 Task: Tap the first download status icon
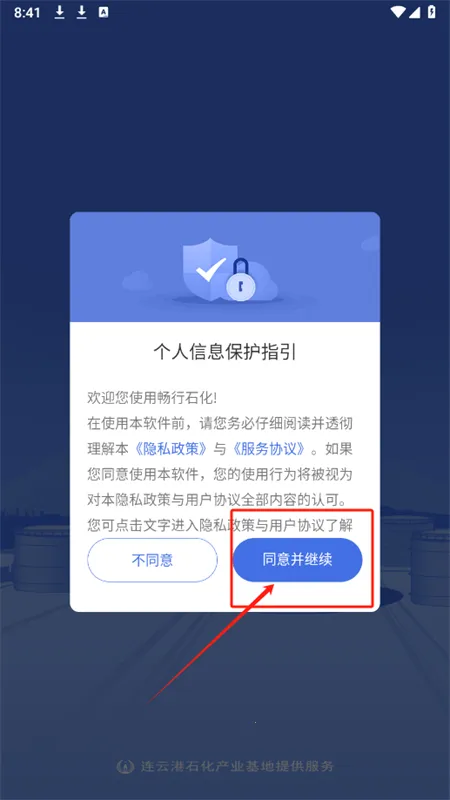pyautogui.click(x=60, y=13)
